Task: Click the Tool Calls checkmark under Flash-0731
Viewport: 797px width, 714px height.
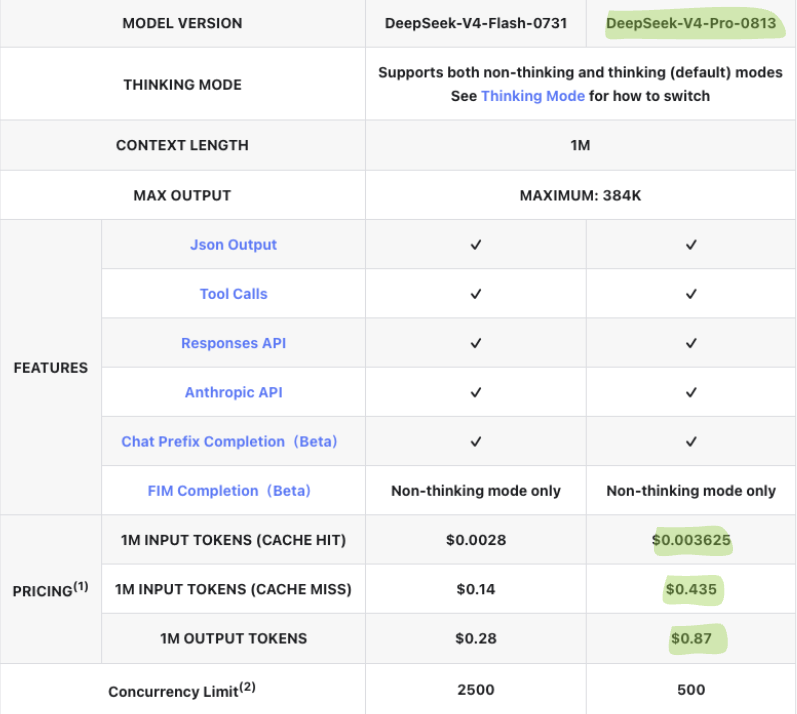Action: pos(476,294)
